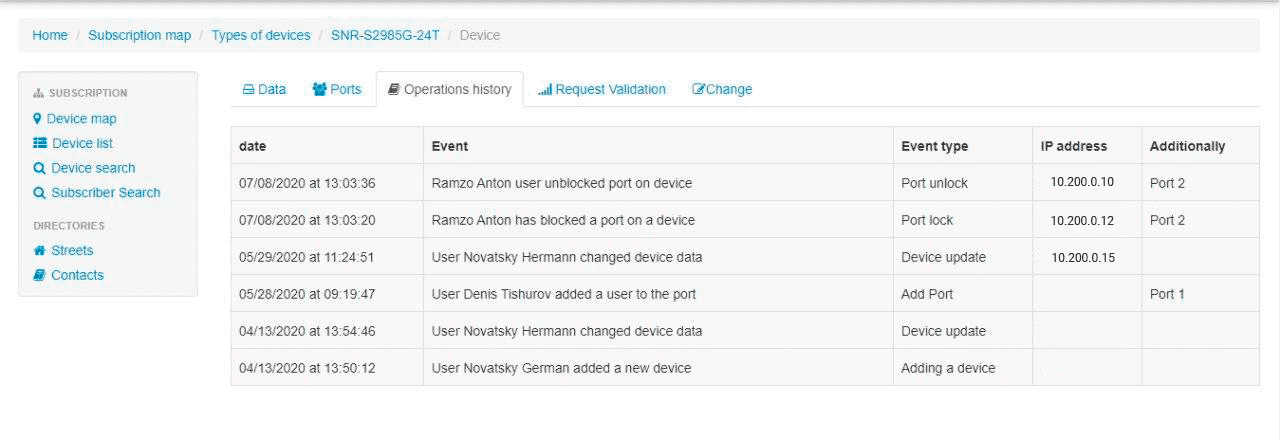Open the Subscriber Search sidebar link
1280x440 pixels.
(x=106, y=193)
